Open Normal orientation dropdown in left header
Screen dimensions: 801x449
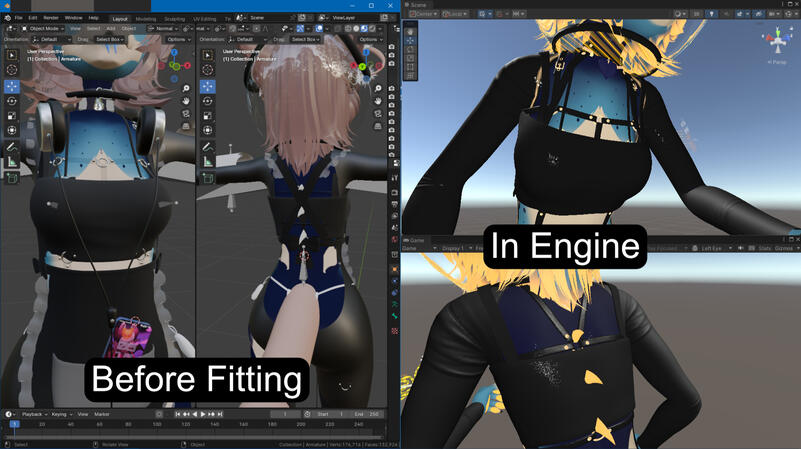pyautogui.click(x=163, y=29)
